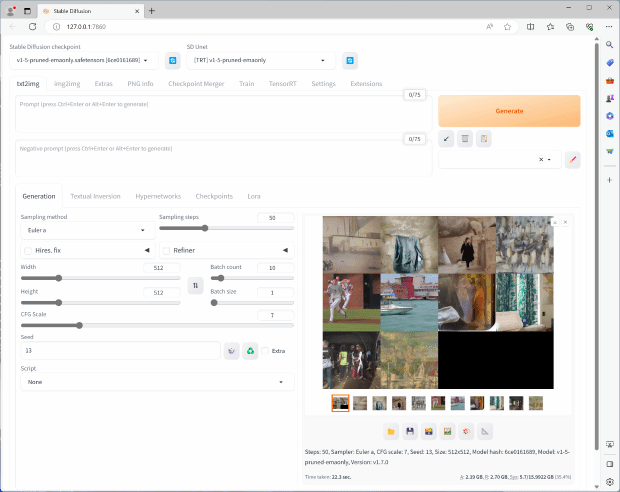Clear the styles selection with the X

coord(541,160)
